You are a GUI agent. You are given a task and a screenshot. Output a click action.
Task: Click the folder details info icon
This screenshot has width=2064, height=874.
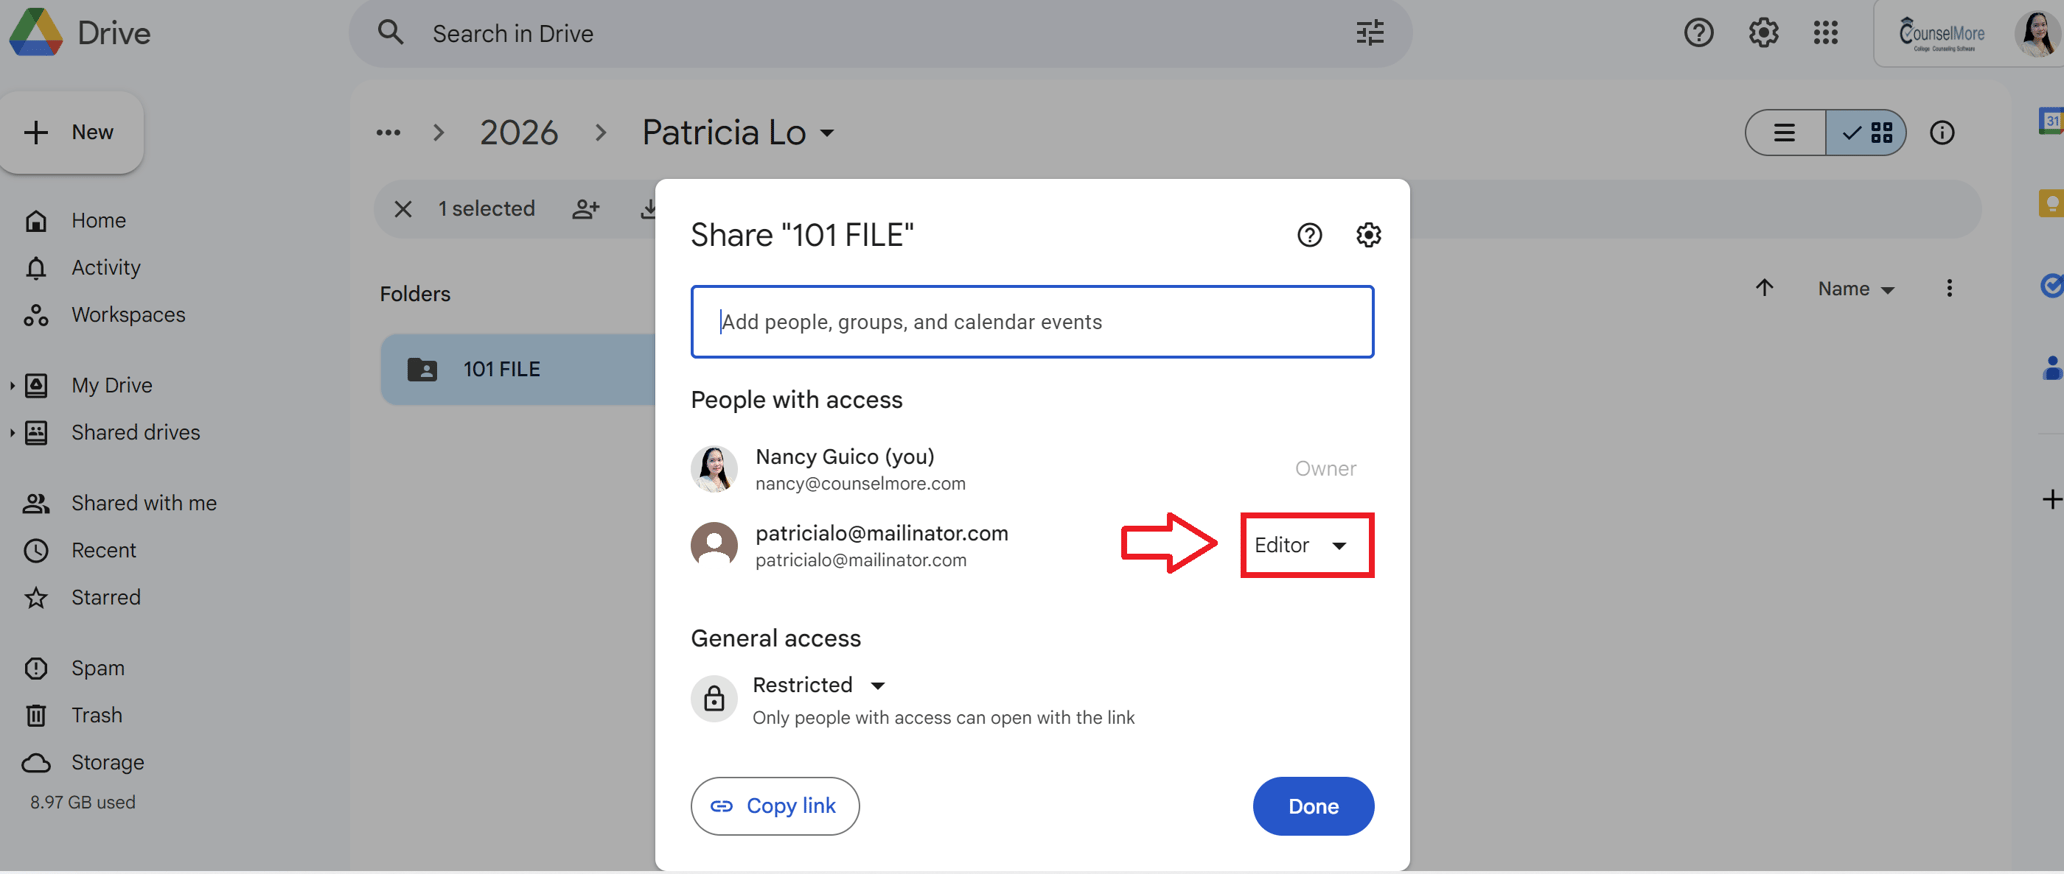point(1941,132)
